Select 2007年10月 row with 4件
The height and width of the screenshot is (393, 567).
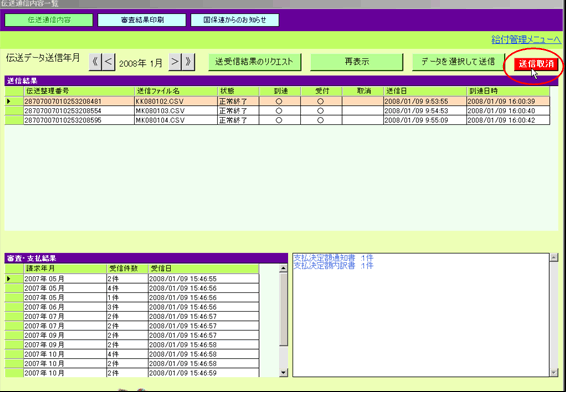(x=132, y=354)
